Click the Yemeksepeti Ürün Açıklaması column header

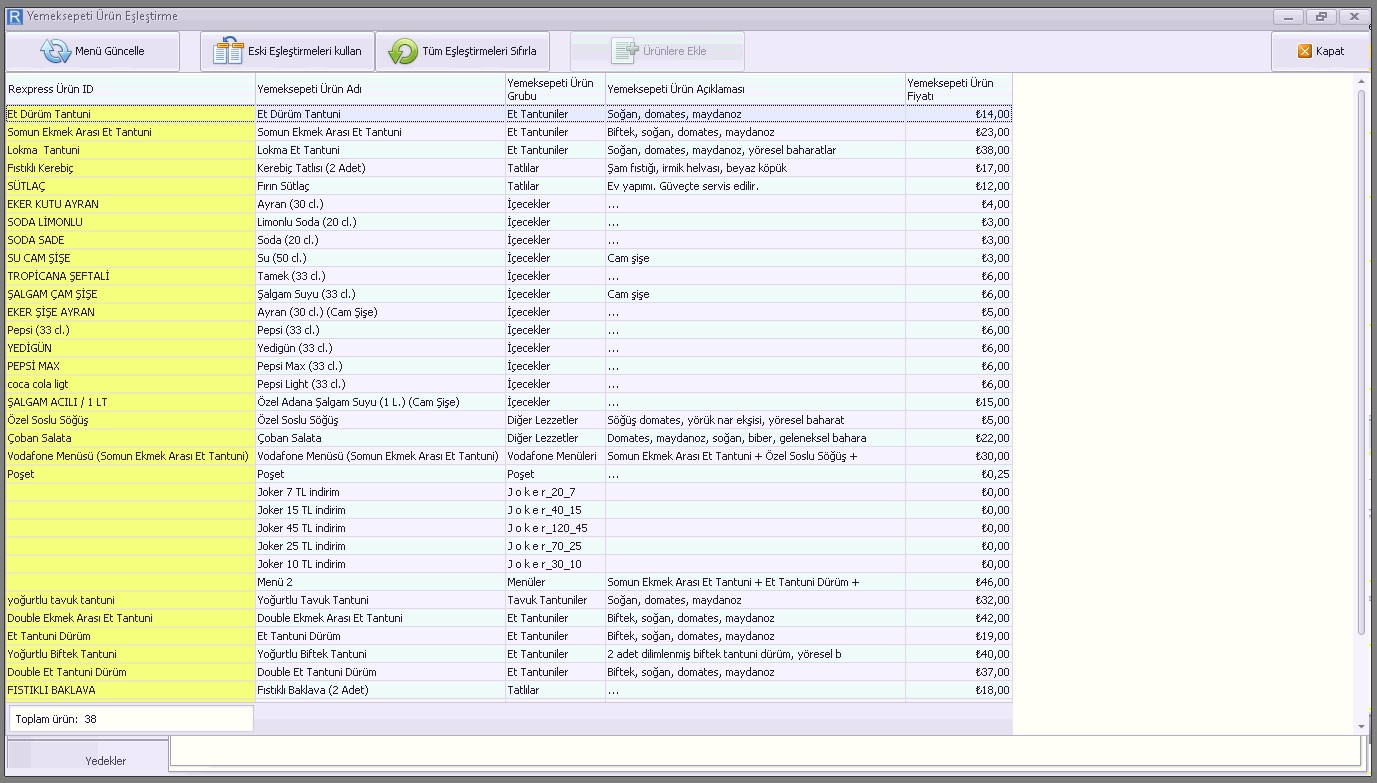tap(755, 89)
